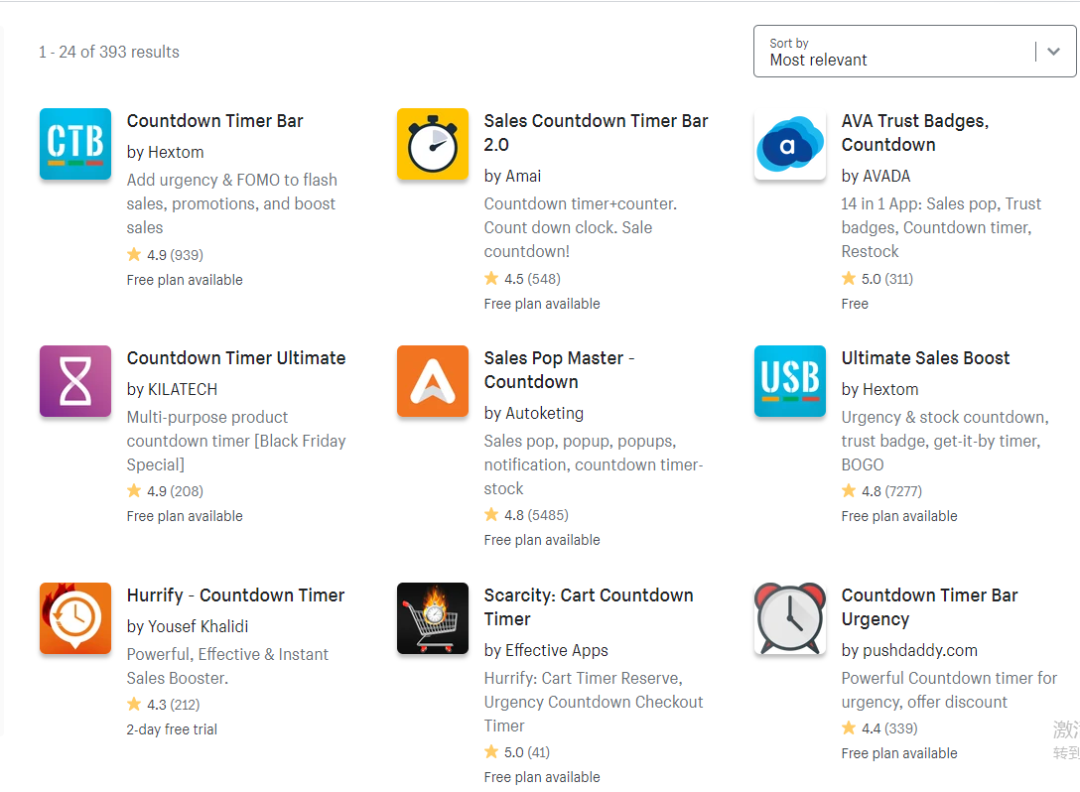
Task: Open Countdown Timer Ultimate title link
Action: coord(236,358)
